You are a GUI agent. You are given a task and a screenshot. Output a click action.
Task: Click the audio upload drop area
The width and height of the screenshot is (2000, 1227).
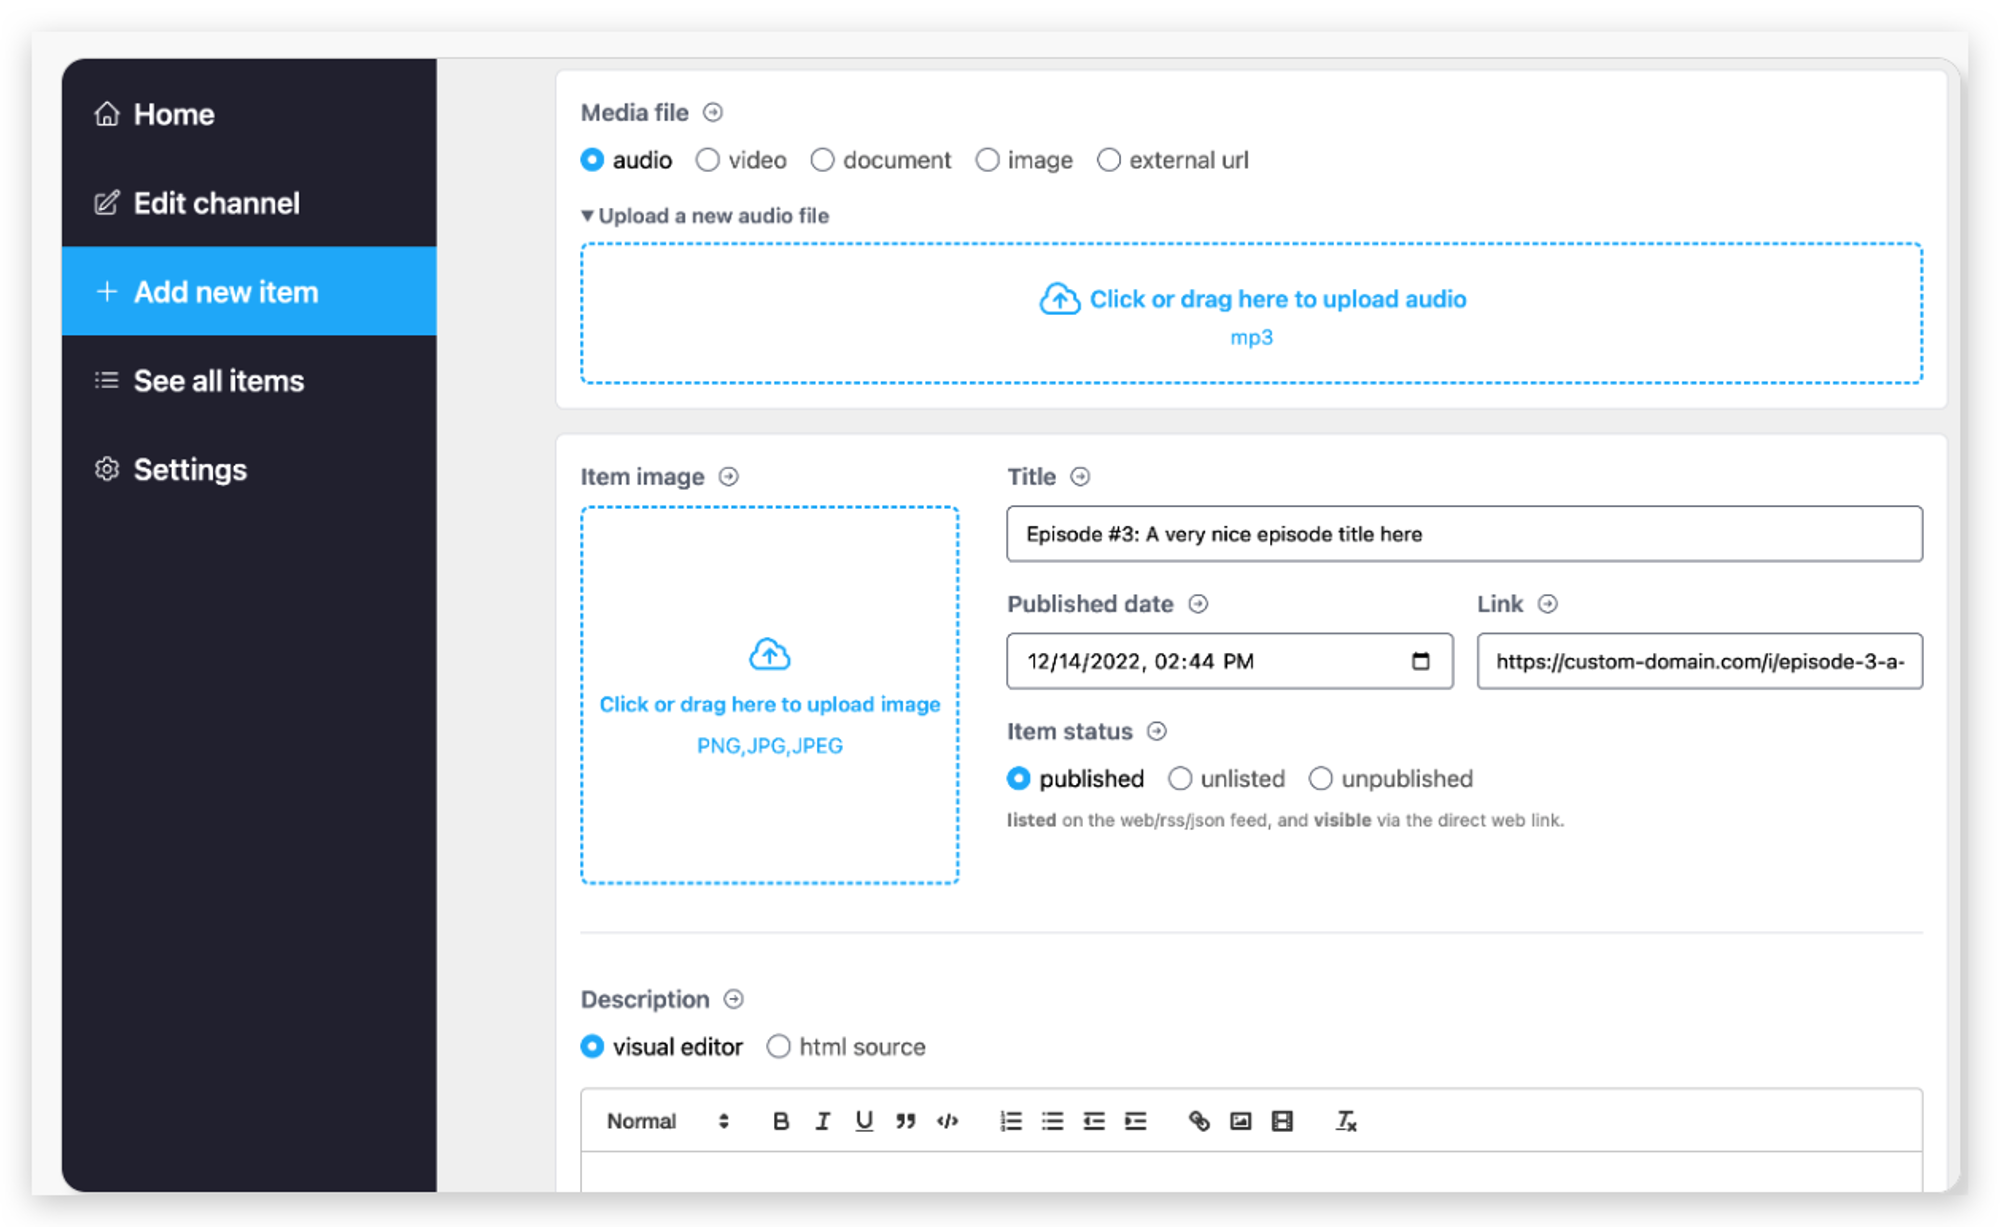(x=1251, y=313)
